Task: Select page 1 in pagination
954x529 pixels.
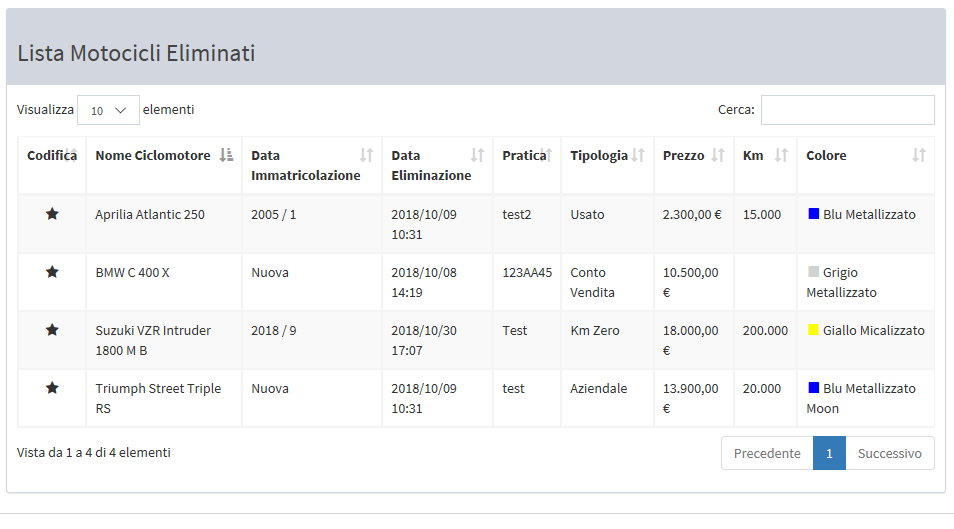Action: pos(829,453)
